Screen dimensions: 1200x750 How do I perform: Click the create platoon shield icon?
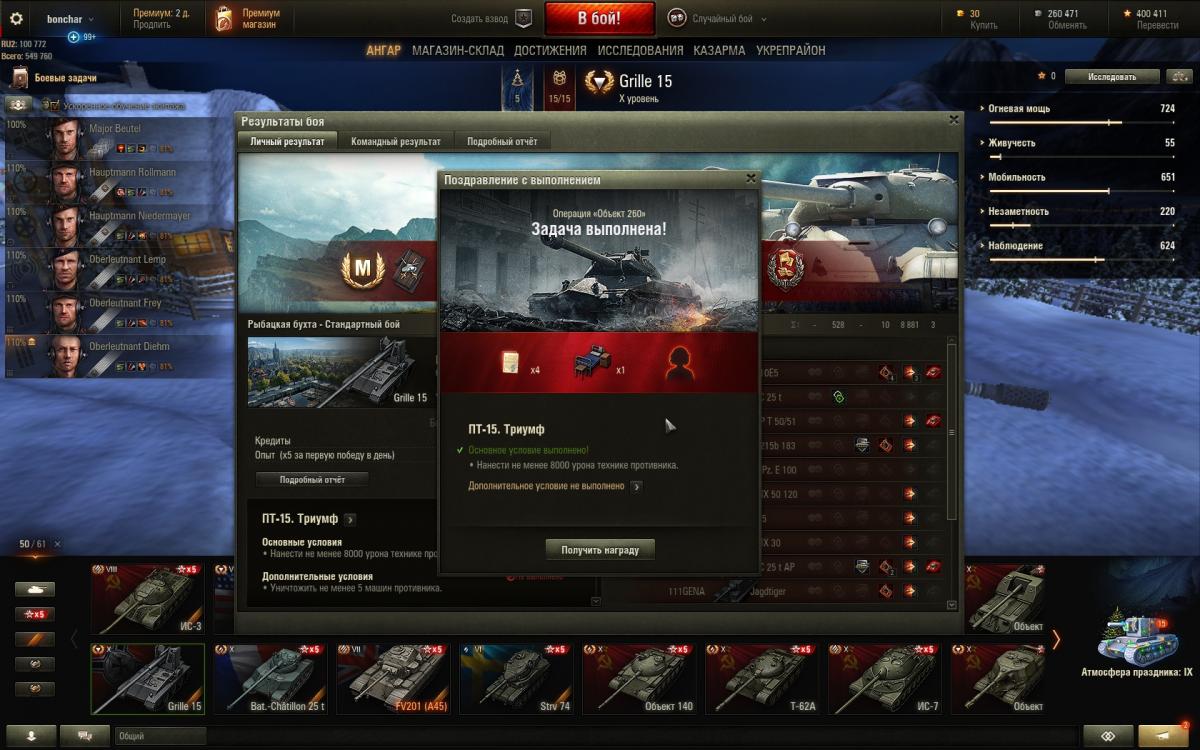pos(523,18)
